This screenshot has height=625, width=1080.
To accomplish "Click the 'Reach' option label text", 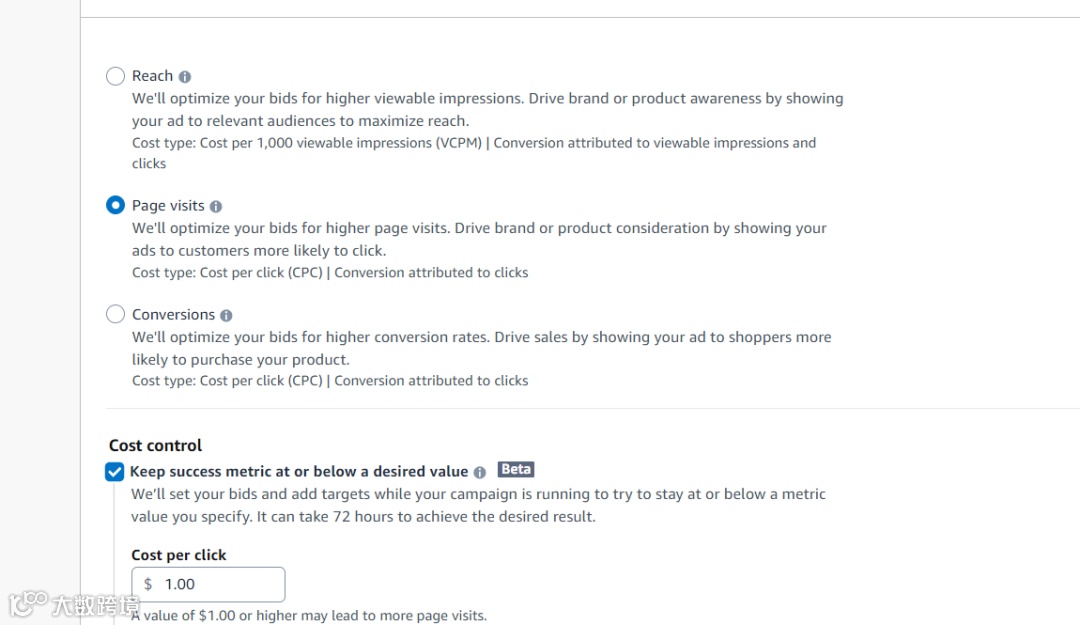I will 152,76.
